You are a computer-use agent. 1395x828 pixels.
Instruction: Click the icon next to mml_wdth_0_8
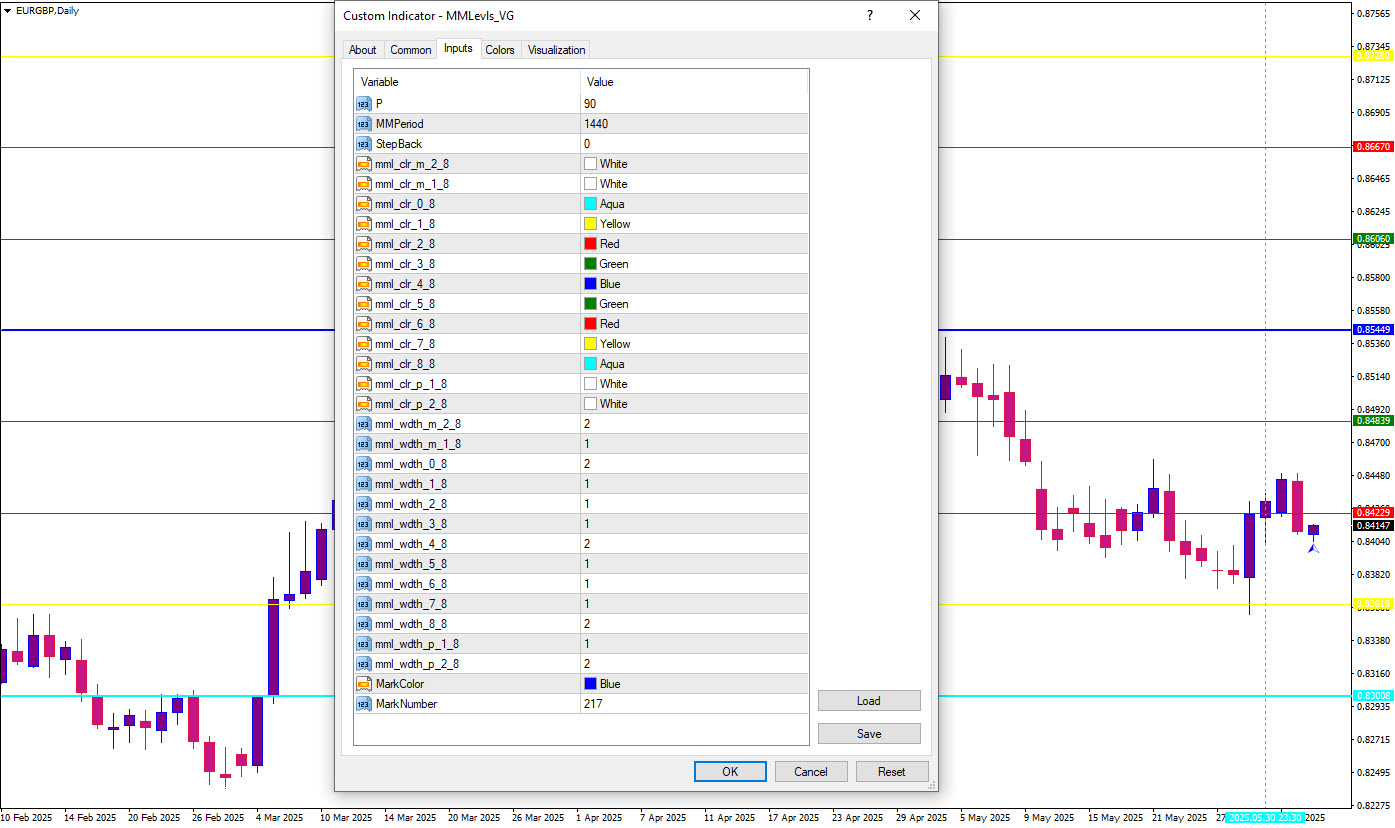tap(364, 464)
